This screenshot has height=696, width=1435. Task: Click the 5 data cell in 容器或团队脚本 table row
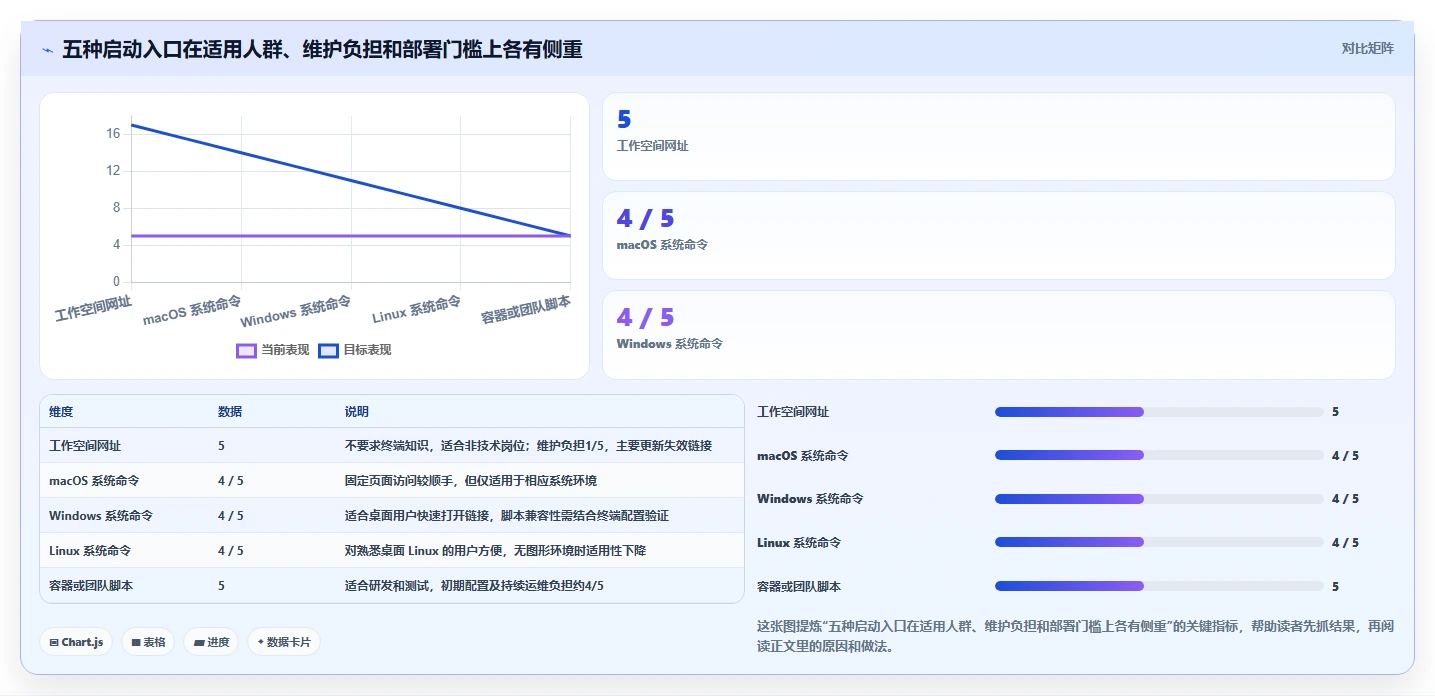tap(221, 586)
